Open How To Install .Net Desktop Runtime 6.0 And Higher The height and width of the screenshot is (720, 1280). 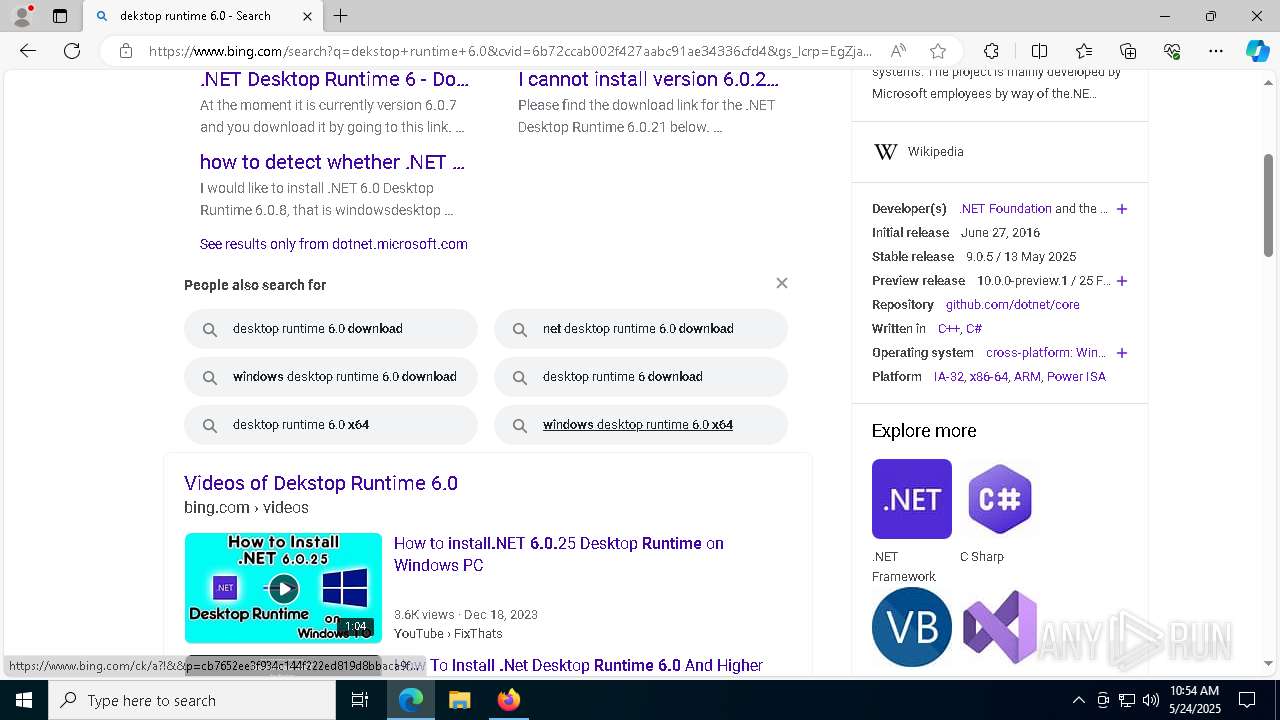tap(596, 665)
